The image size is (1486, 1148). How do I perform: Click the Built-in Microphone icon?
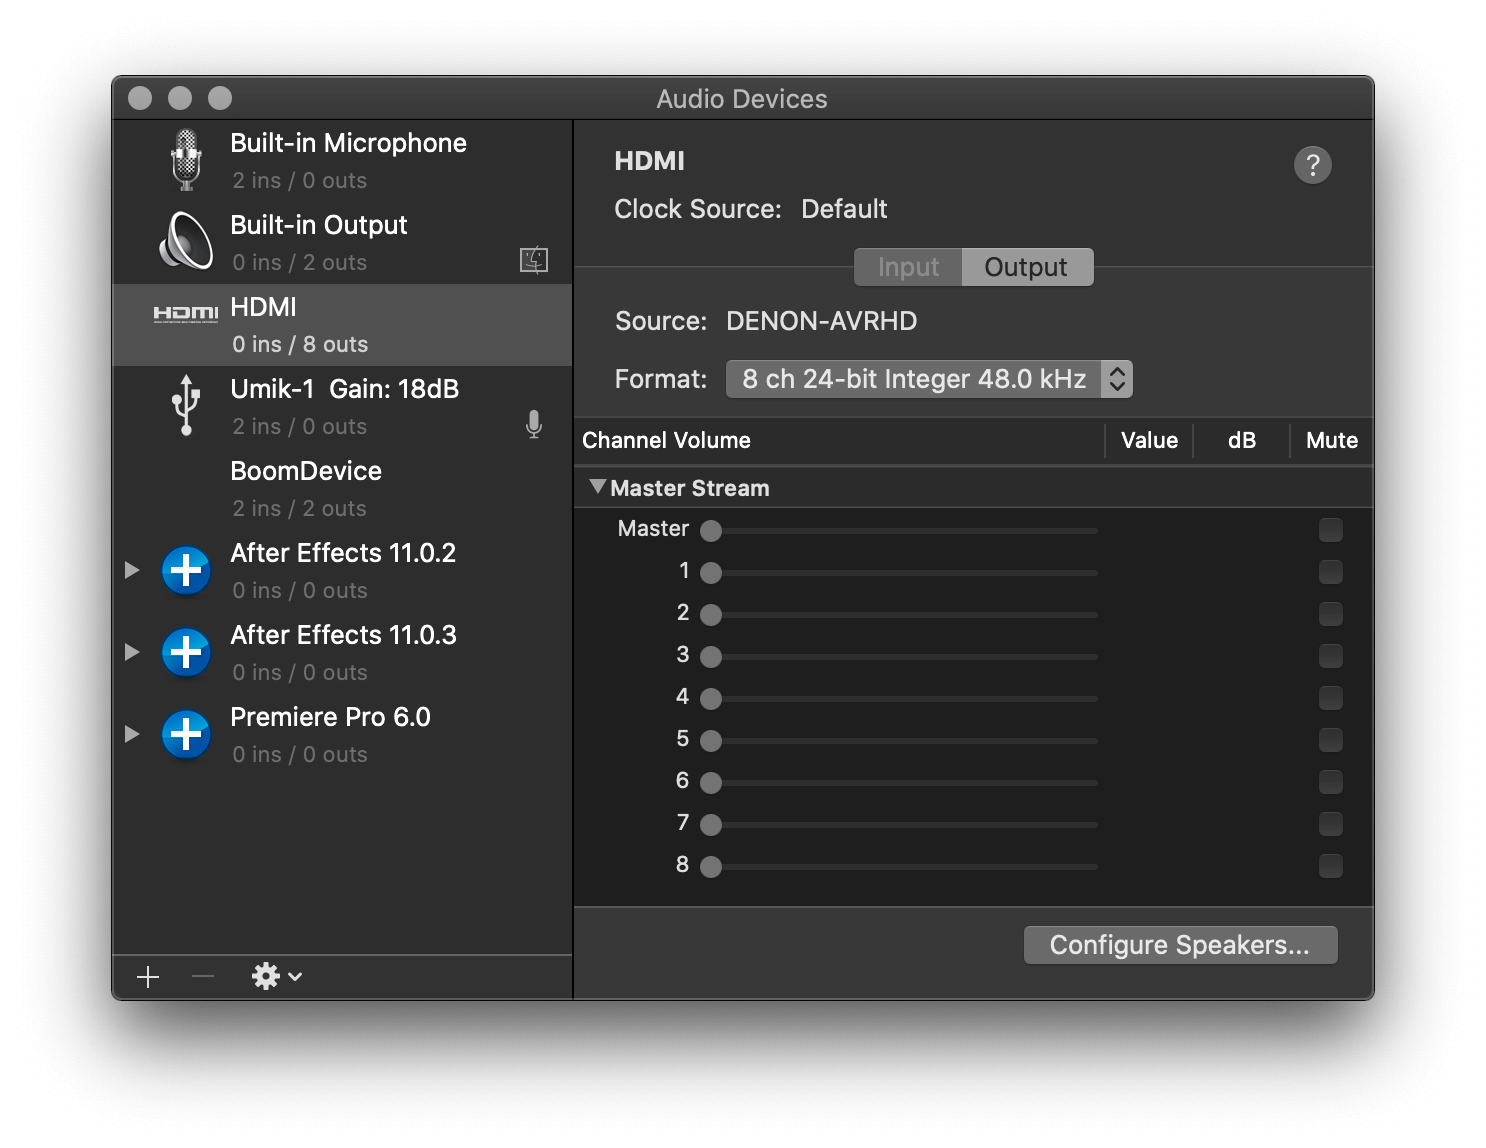(x=186, y=160)
